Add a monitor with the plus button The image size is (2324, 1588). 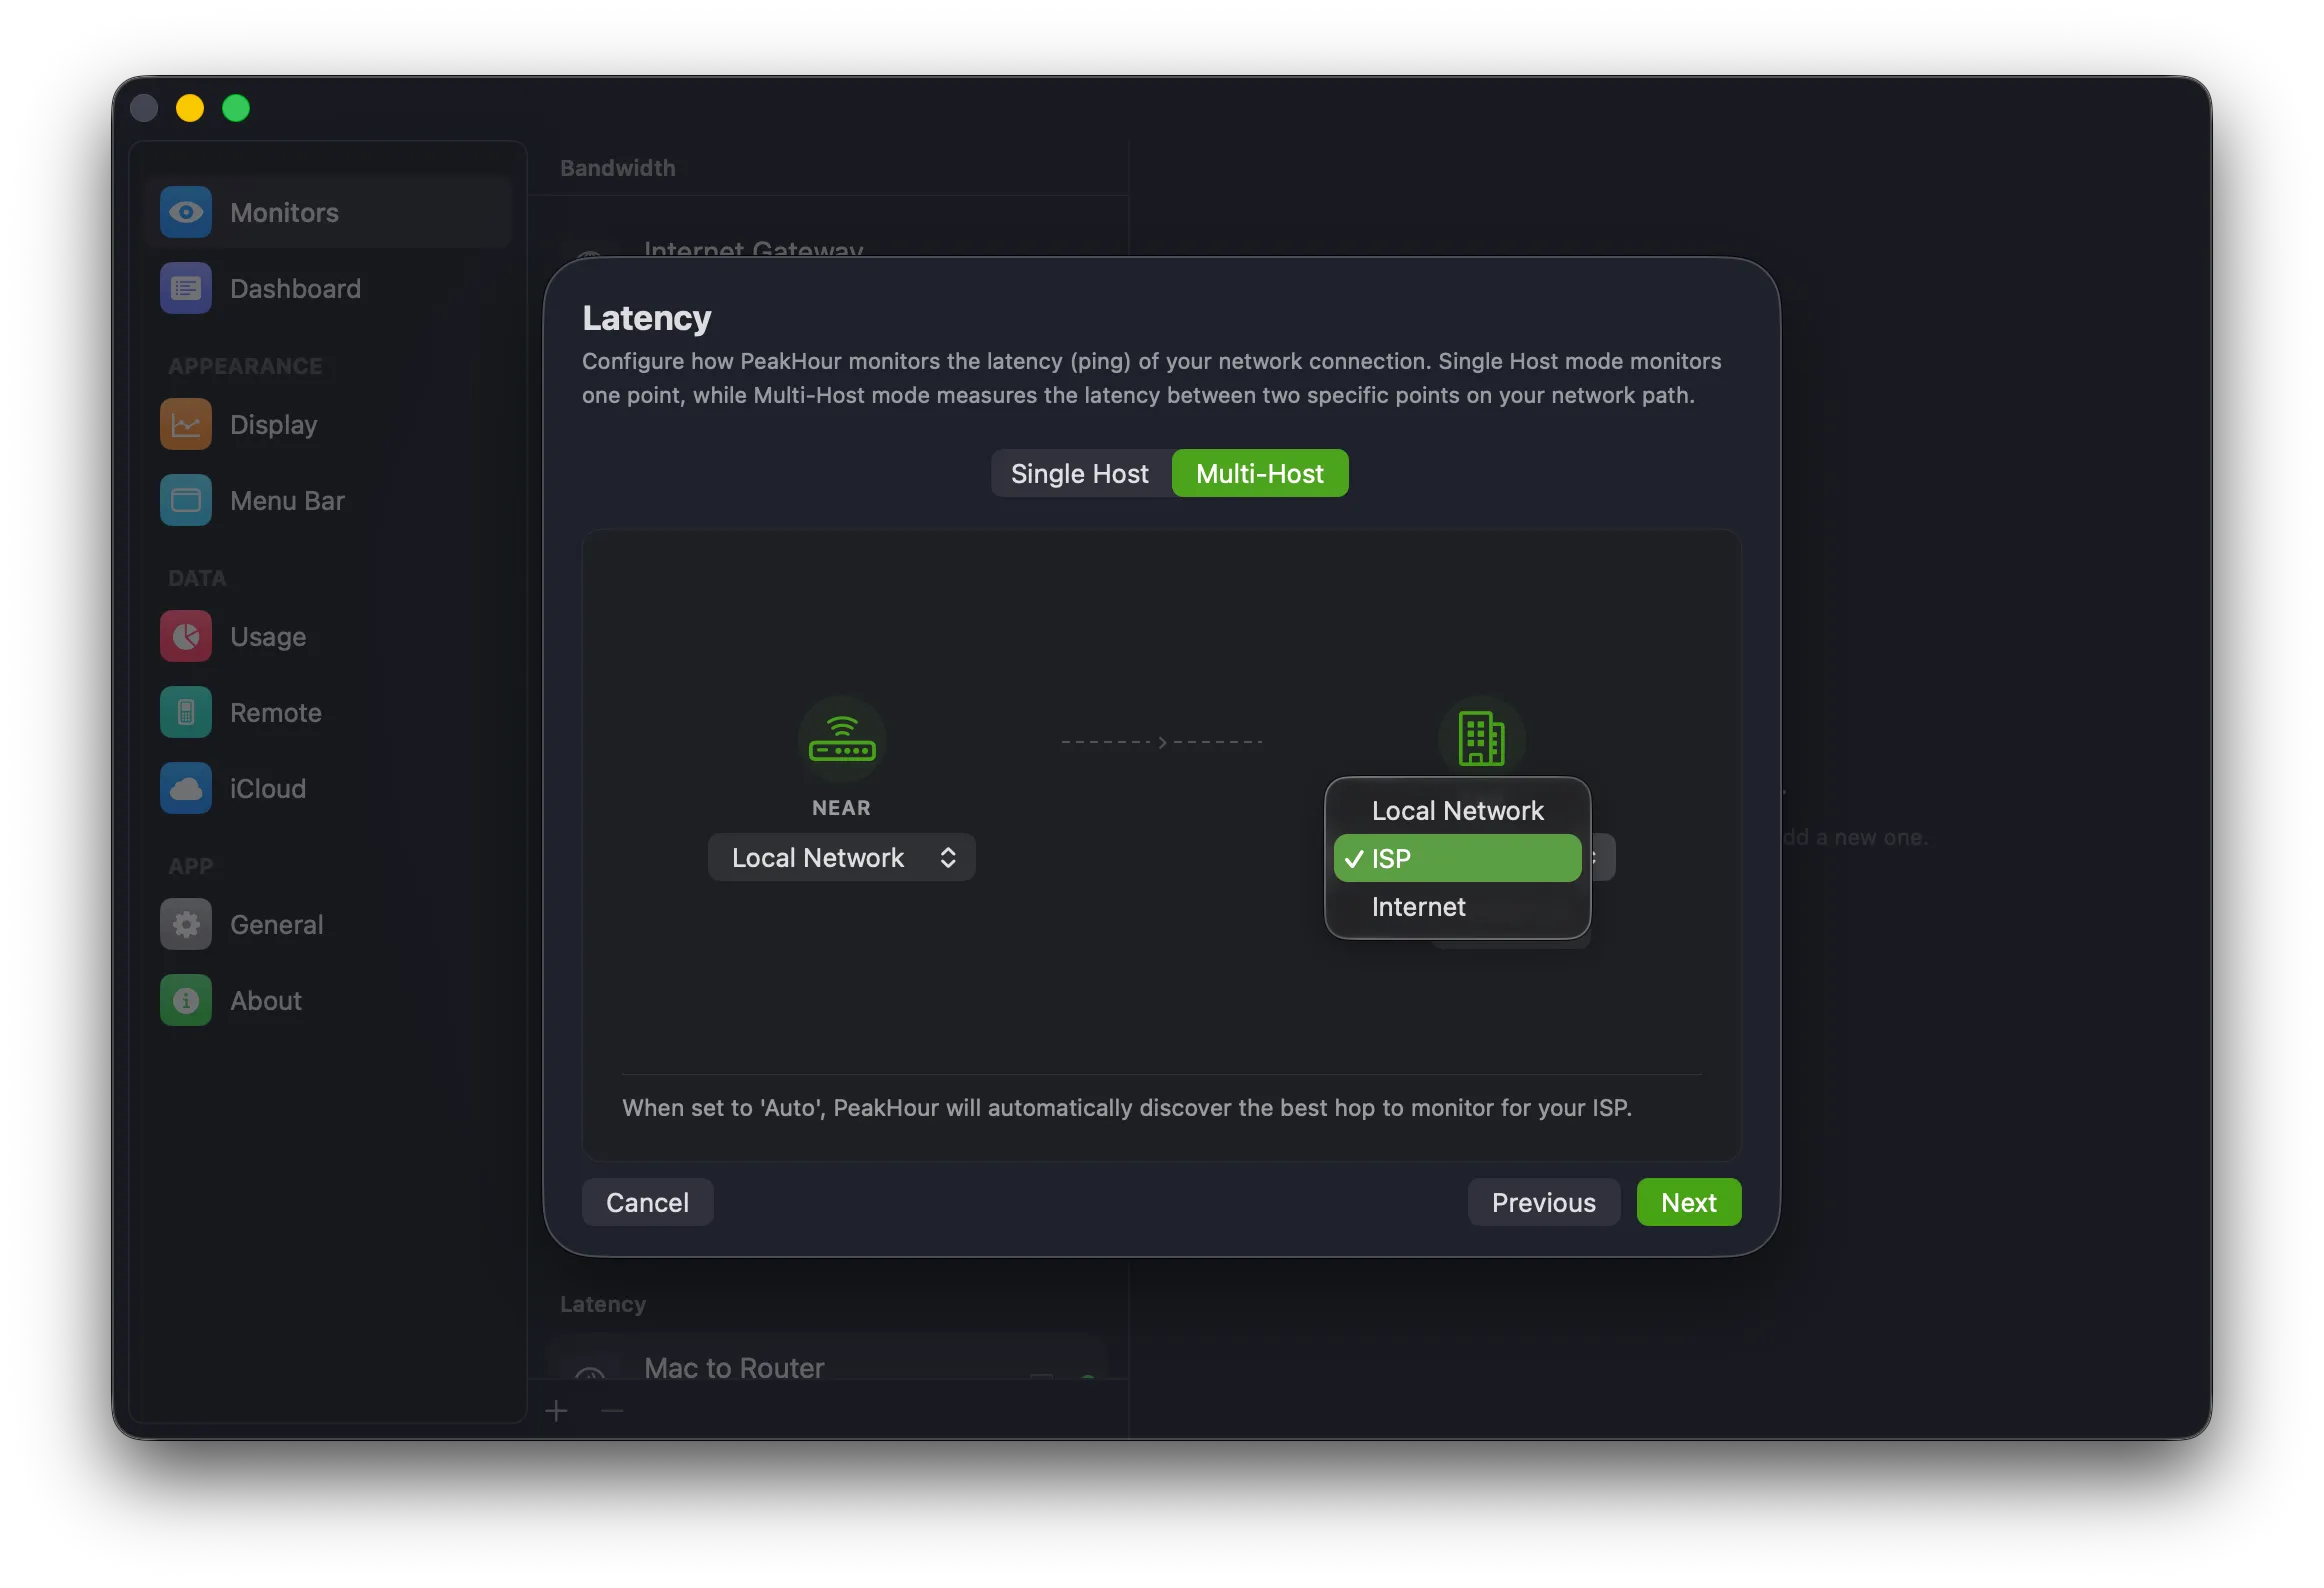point(557,1411)
